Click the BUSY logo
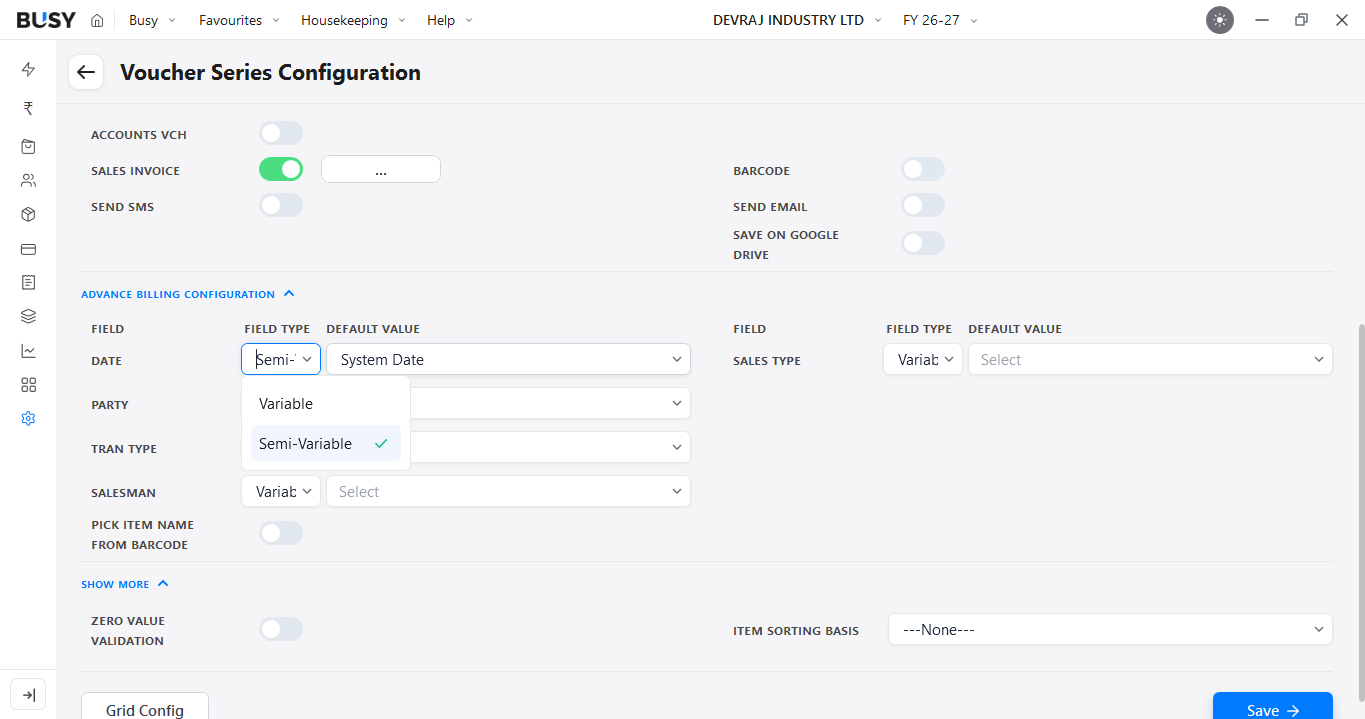 (x=46, y=20)
